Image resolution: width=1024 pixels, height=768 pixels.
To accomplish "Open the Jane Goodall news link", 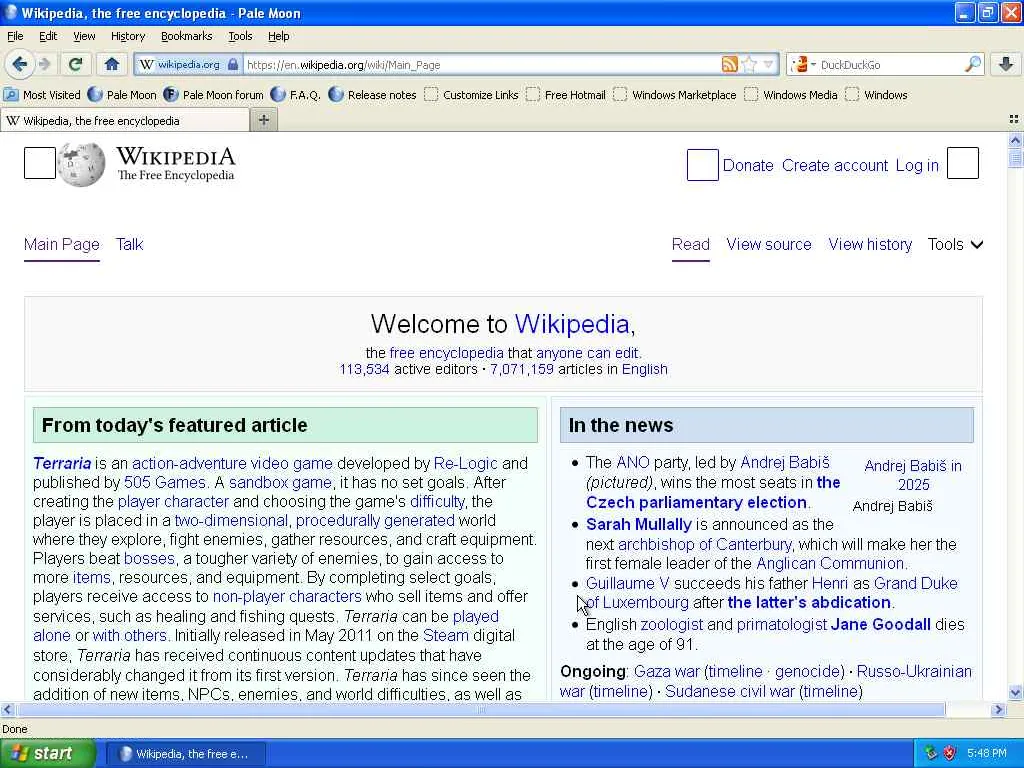I will (880, 624).
